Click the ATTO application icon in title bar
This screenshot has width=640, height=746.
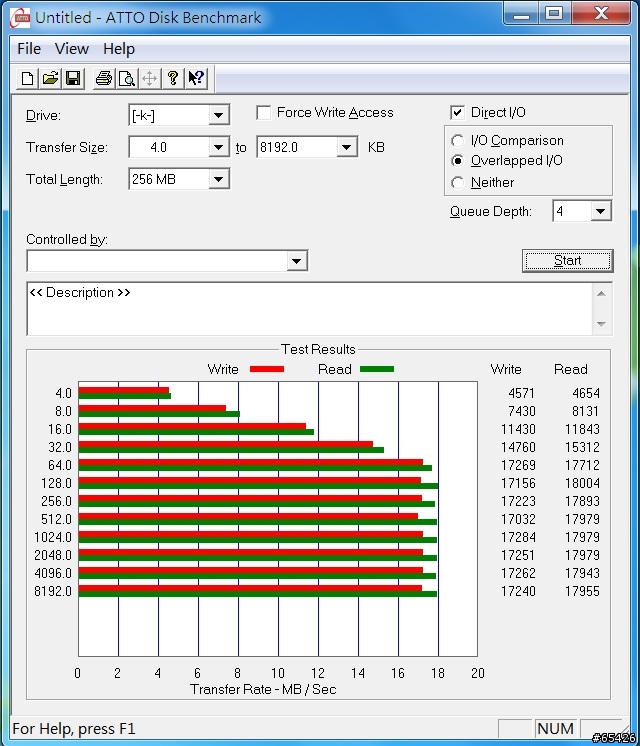20,18
